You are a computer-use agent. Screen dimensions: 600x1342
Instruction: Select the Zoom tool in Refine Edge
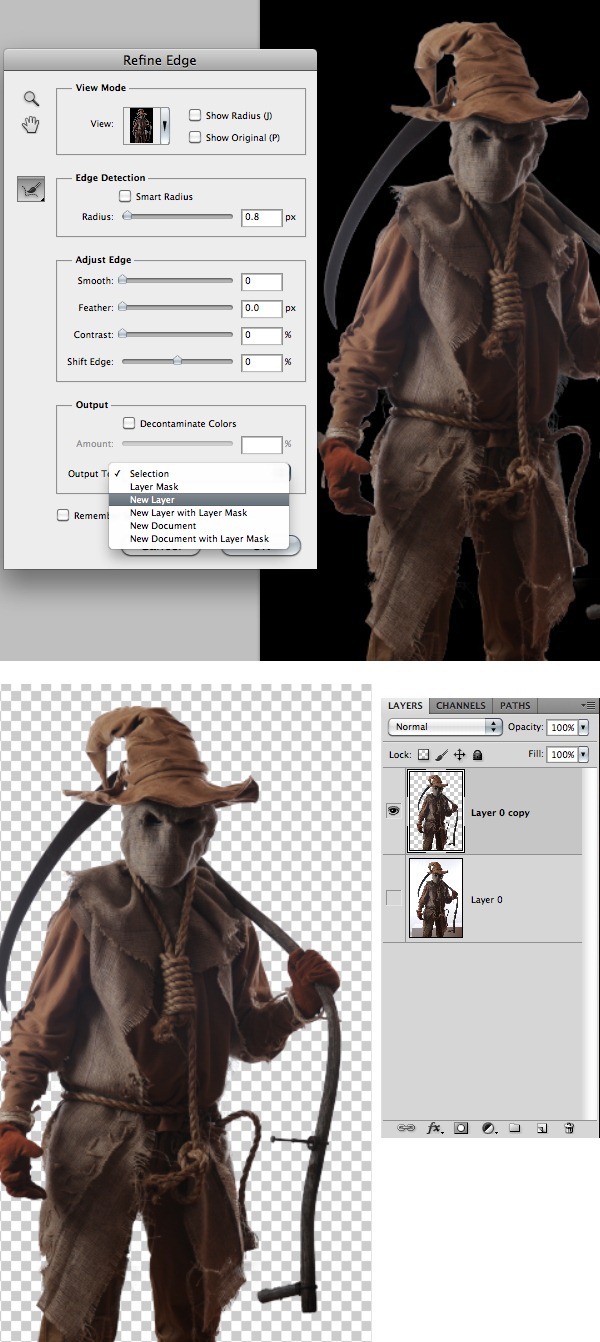[32, 99]
